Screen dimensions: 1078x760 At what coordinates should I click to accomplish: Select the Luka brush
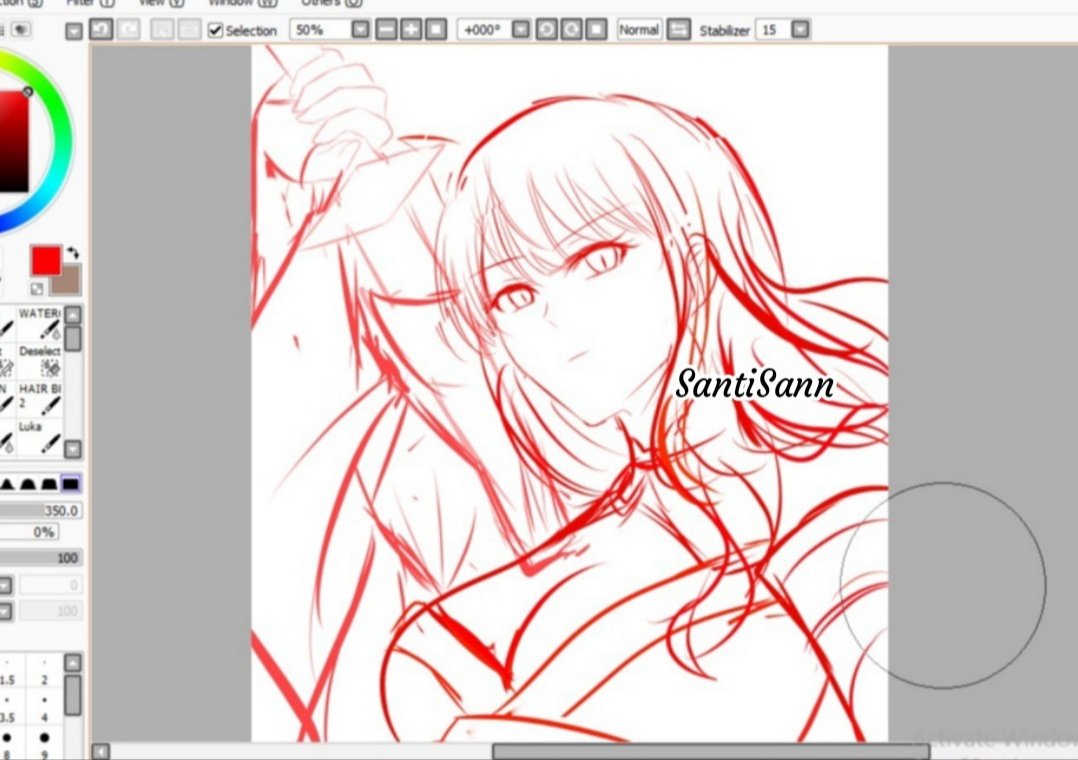[x=40, y=437]
